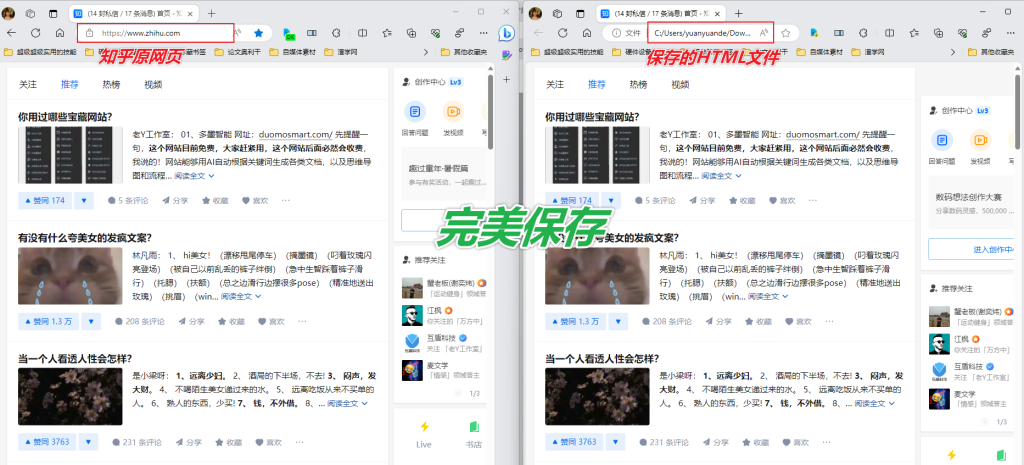The image size is (1024, 465).
Task: Switch to the 关注 tab in the left window
Action: pyautogui.click(x=28, y=84)
